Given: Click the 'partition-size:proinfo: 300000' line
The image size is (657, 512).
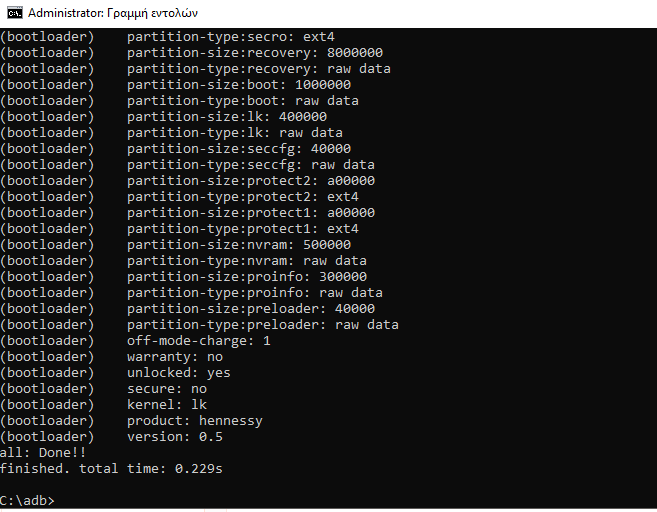Looking at the screenshot, I should tap(246, 276).
